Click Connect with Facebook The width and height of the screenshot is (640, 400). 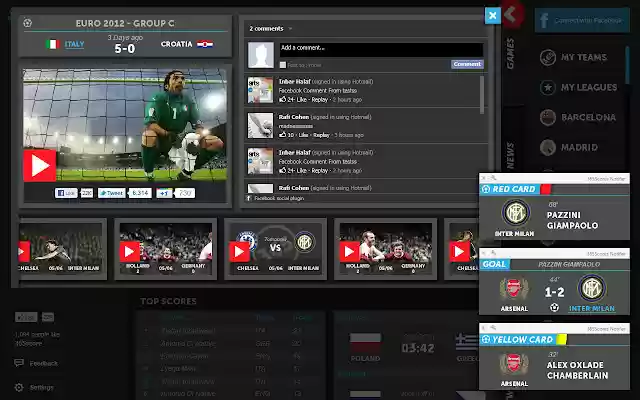(x=582, y=20)
